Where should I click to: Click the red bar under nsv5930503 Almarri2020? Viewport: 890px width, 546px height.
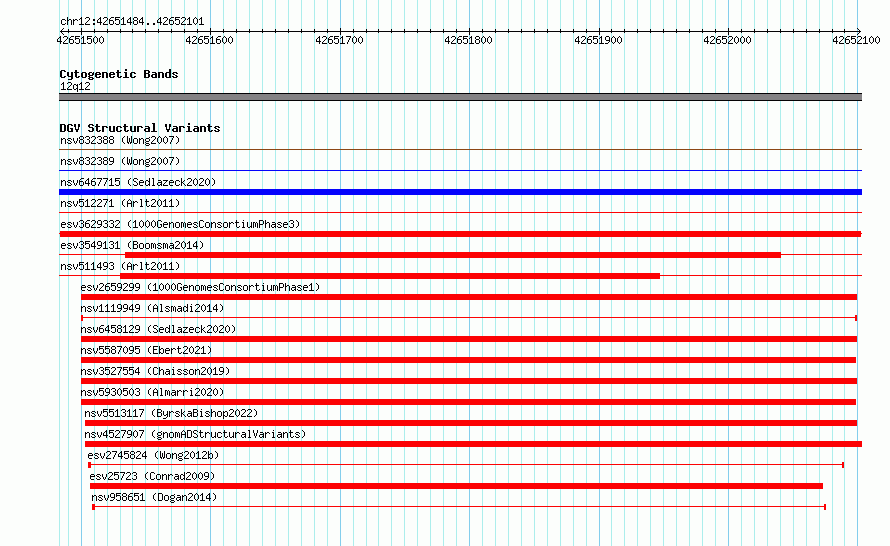click(x=468, y=402)
